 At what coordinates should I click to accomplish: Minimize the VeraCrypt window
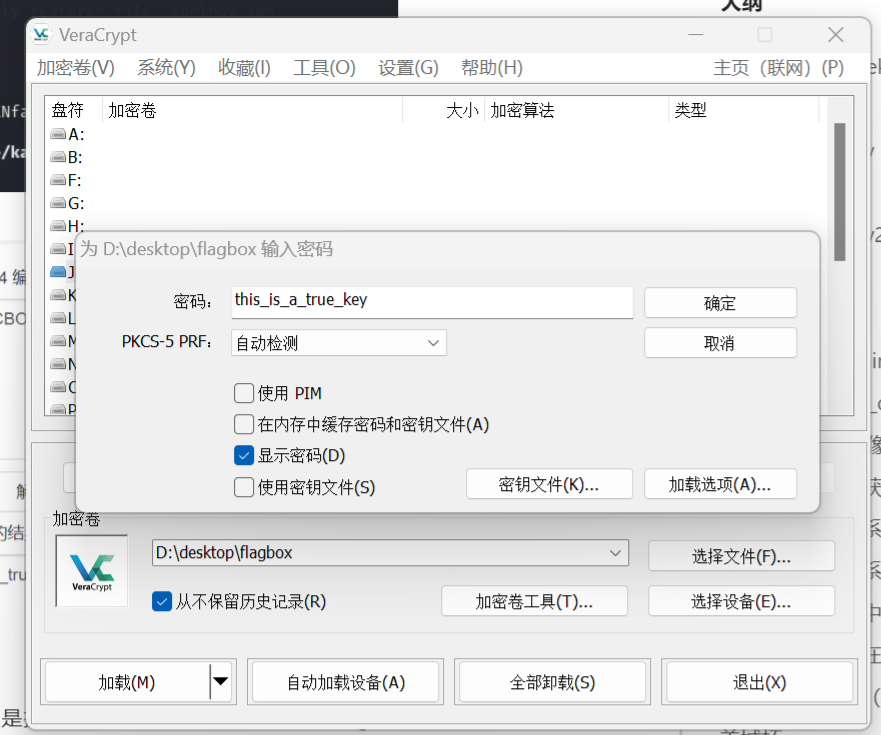[x=696, y=35]
